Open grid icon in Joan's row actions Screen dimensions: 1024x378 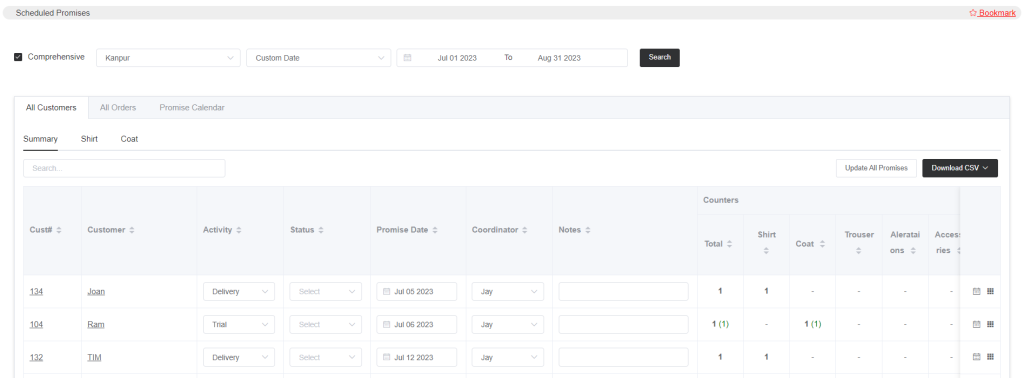point(990,291)
